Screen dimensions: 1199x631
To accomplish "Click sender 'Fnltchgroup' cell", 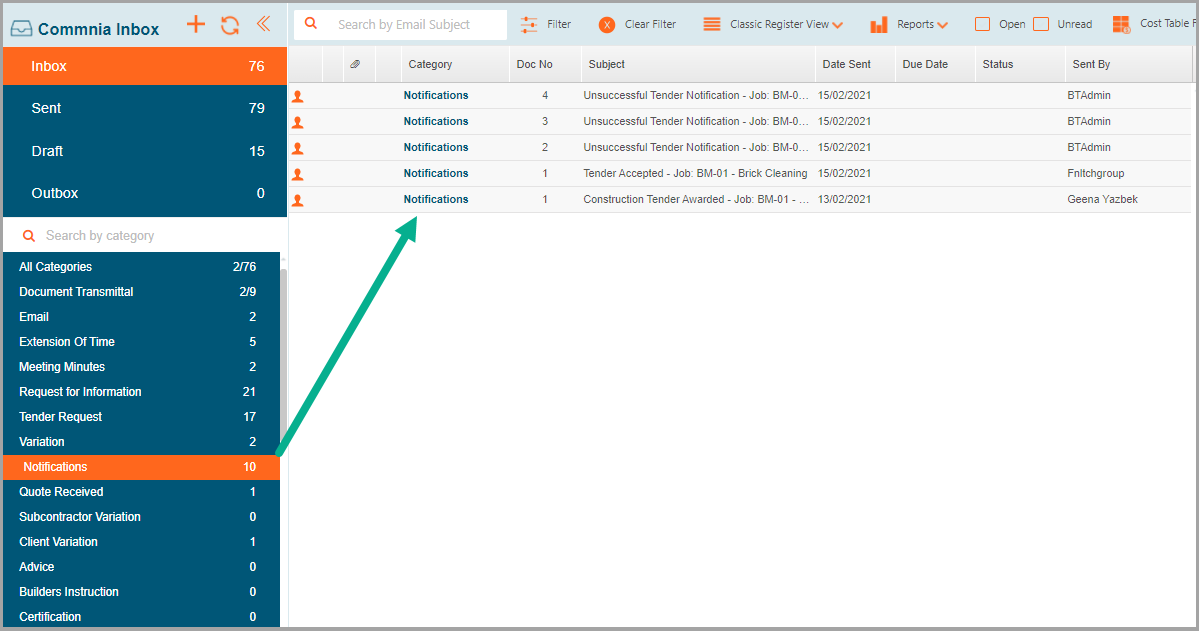I will coord(1096,174).
